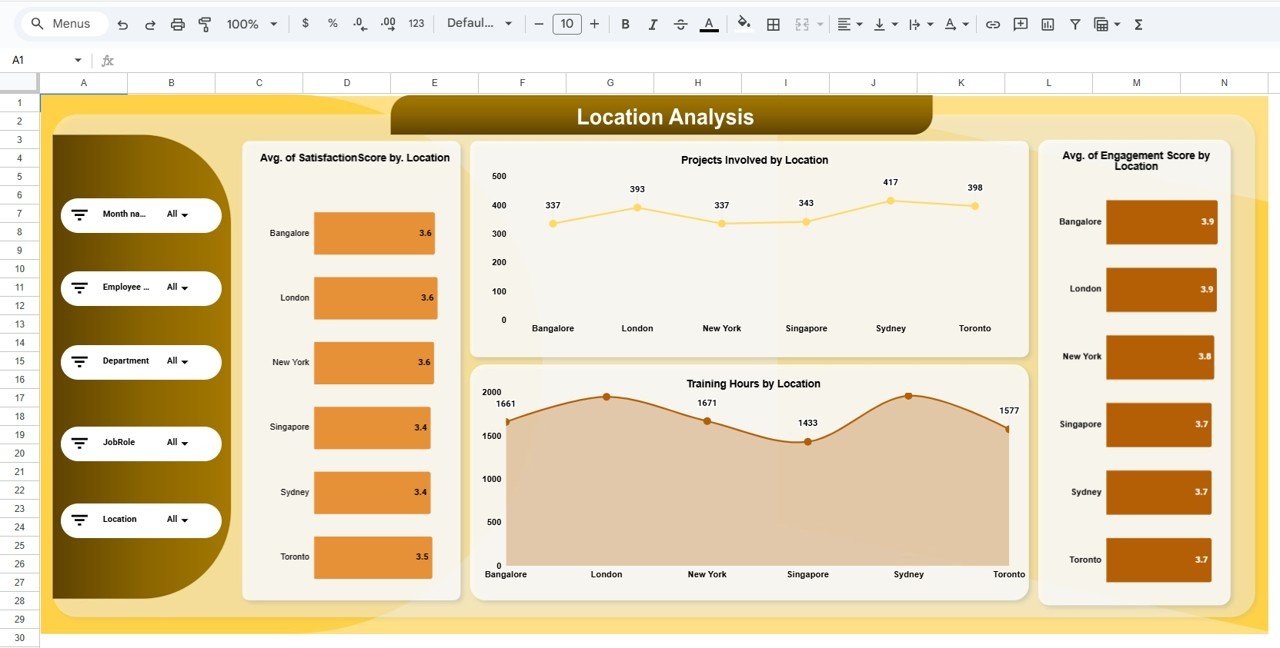Increase decimal places
Viewport: 1280px width, 648px height.
(388, 23)
